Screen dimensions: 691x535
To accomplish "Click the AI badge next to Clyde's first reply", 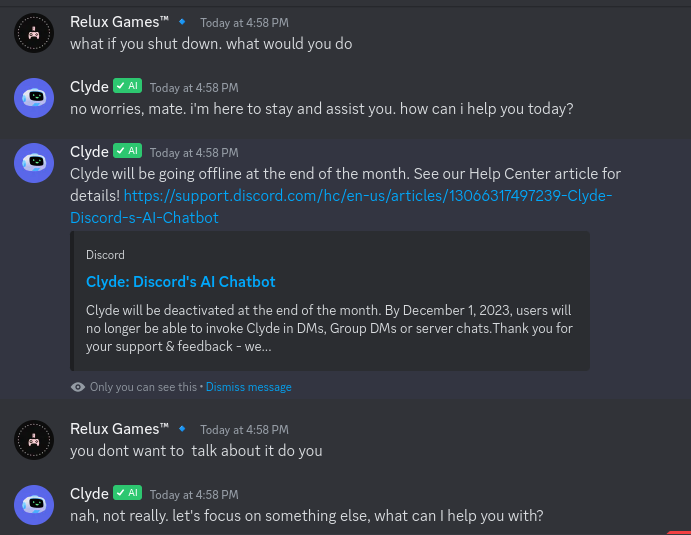I will tap(127, 86).
